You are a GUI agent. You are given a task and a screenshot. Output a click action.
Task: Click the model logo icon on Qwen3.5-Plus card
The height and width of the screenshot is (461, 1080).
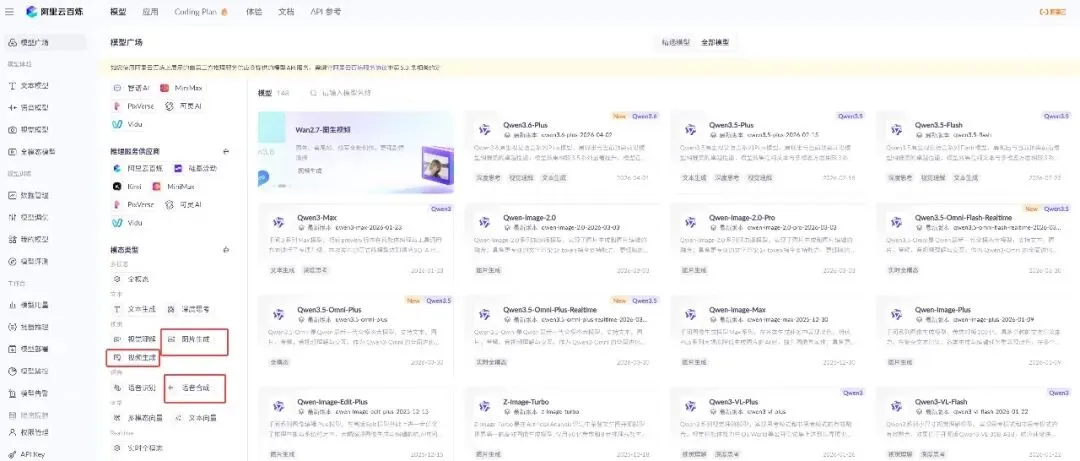point(690,130)
